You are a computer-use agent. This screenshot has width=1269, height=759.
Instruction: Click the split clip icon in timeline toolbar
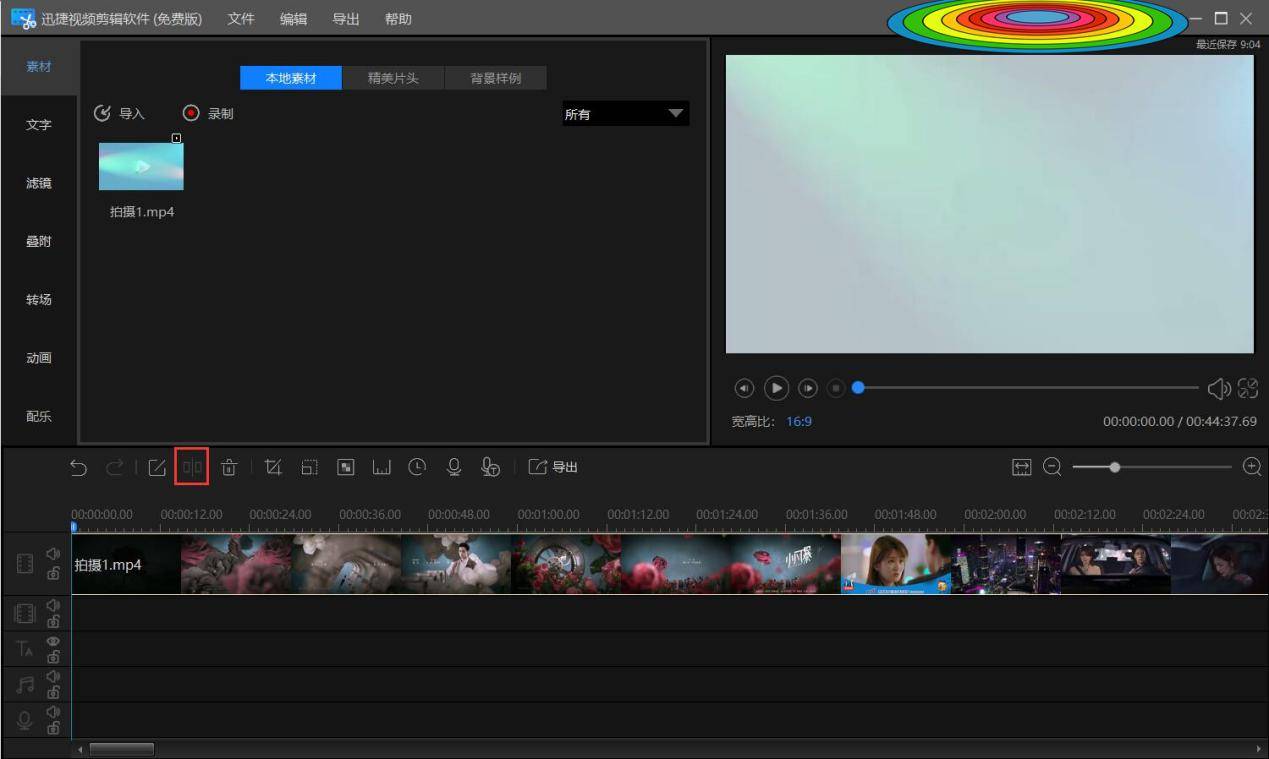point(191,467)
